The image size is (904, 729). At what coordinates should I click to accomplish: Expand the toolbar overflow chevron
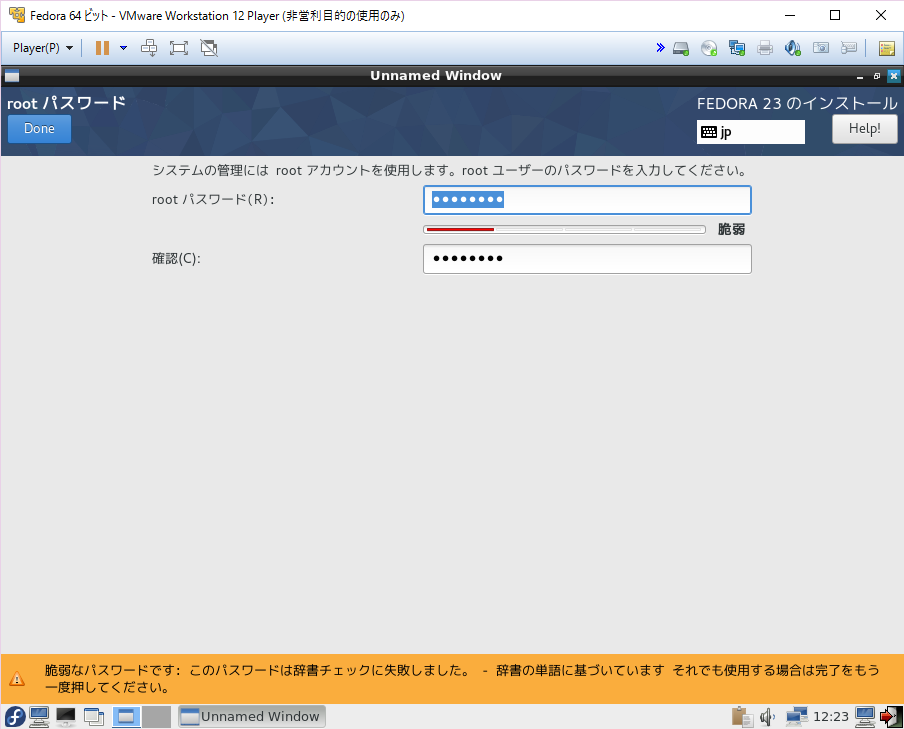659,47
